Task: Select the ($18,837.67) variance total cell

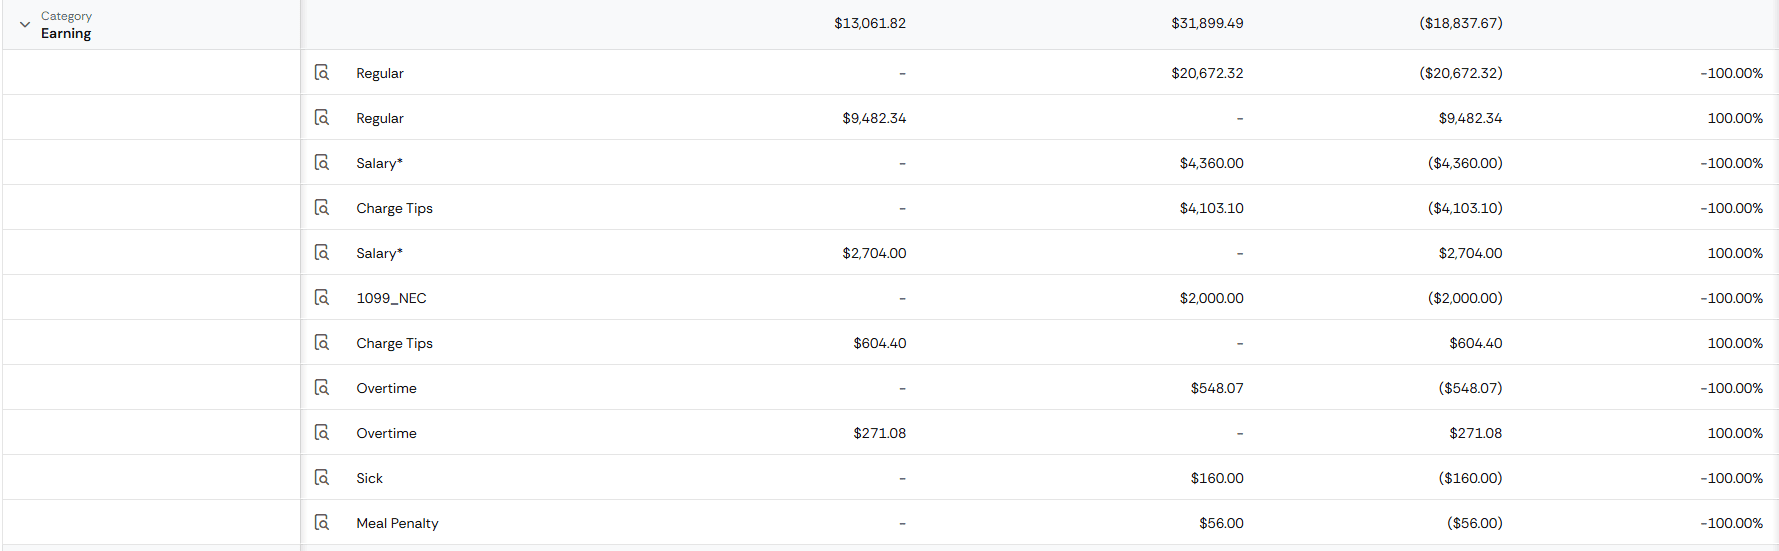Action: pos(1461,23)
